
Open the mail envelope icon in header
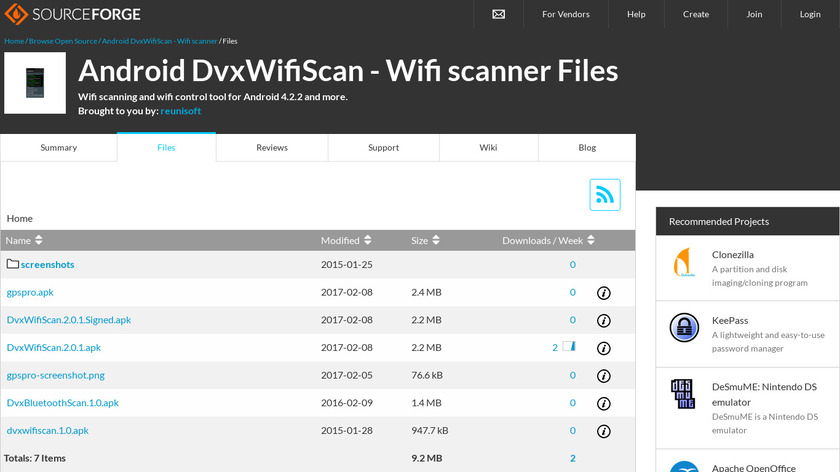click(499, 14)
